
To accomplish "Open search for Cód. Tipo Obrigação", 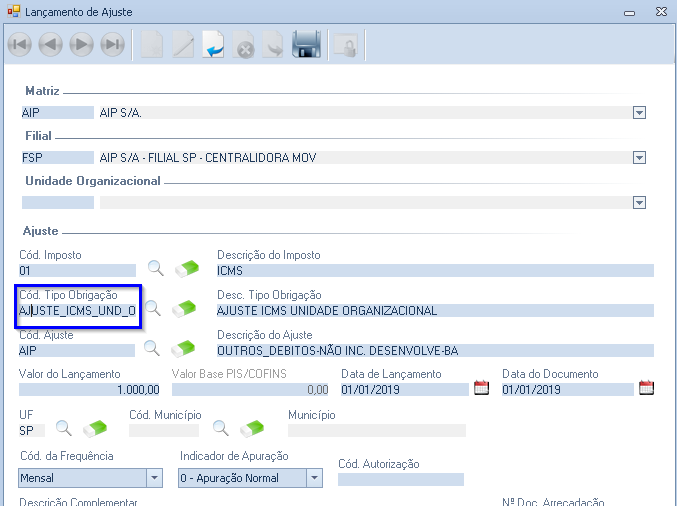I will [x=156, y=309].
